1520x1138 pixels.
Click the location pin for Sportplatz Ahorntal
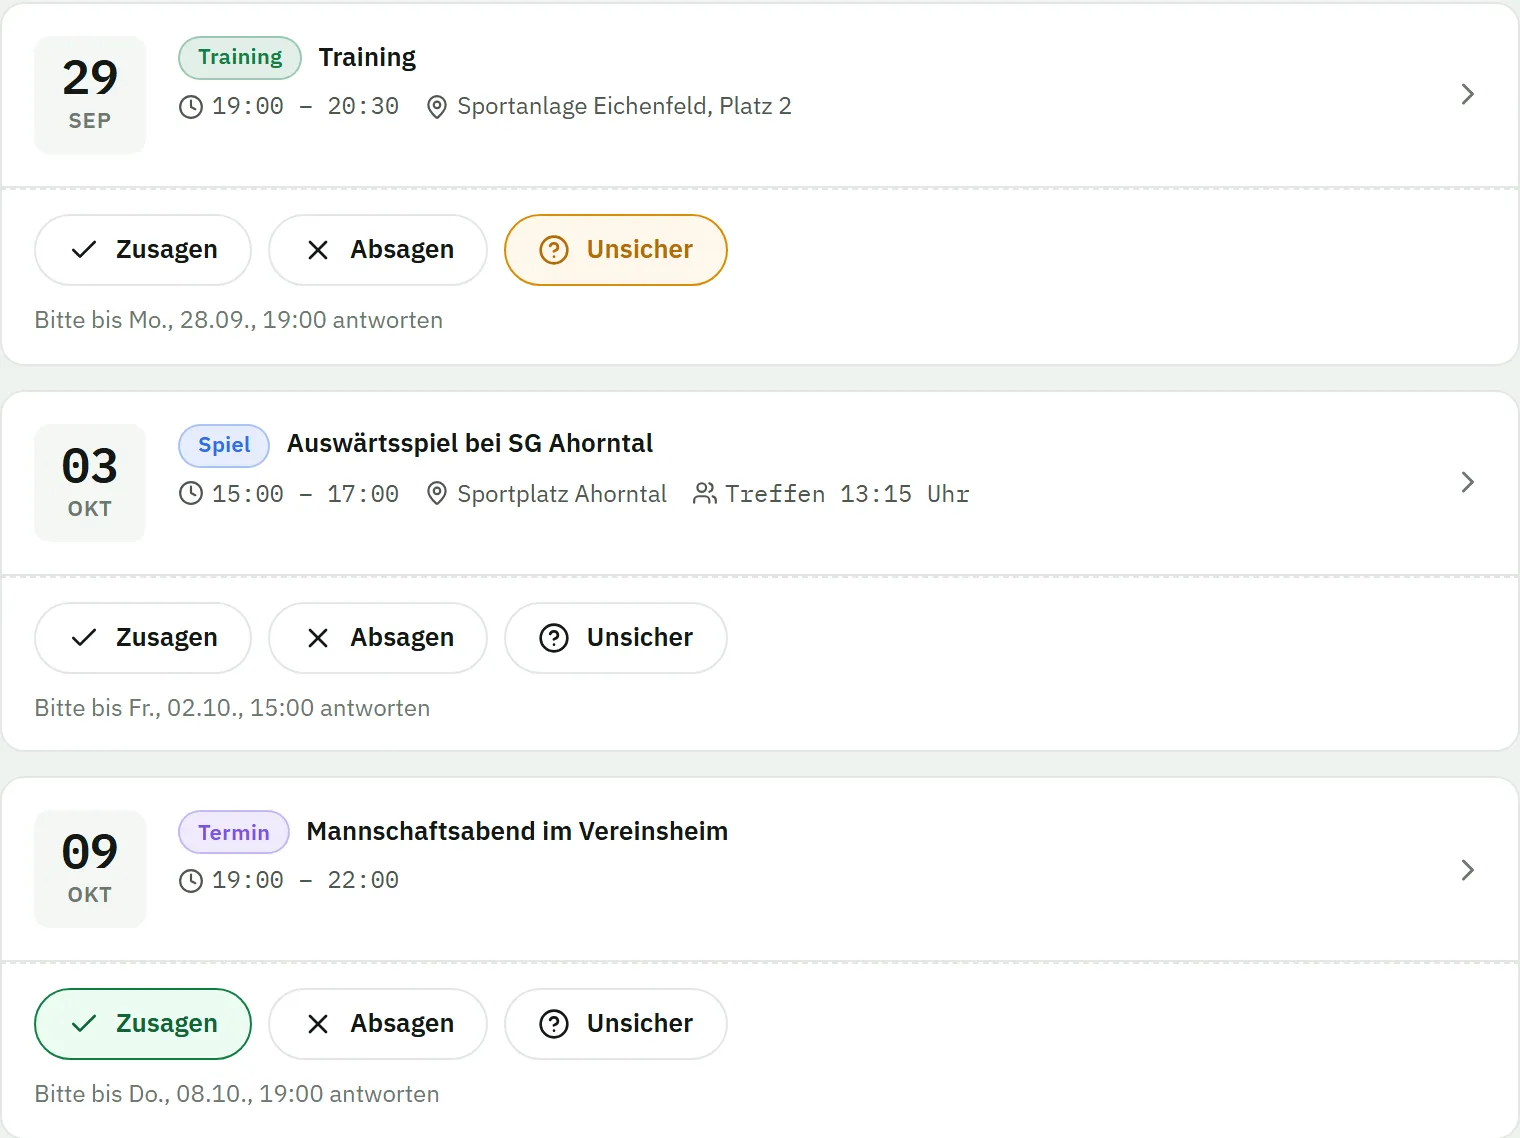point(437,494)
